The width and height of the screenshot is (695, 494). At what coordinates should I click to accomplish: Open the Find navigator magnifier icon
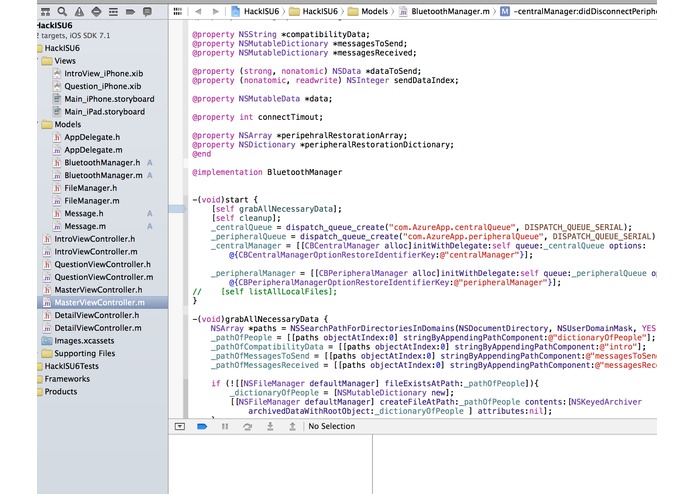coord(62,12)
